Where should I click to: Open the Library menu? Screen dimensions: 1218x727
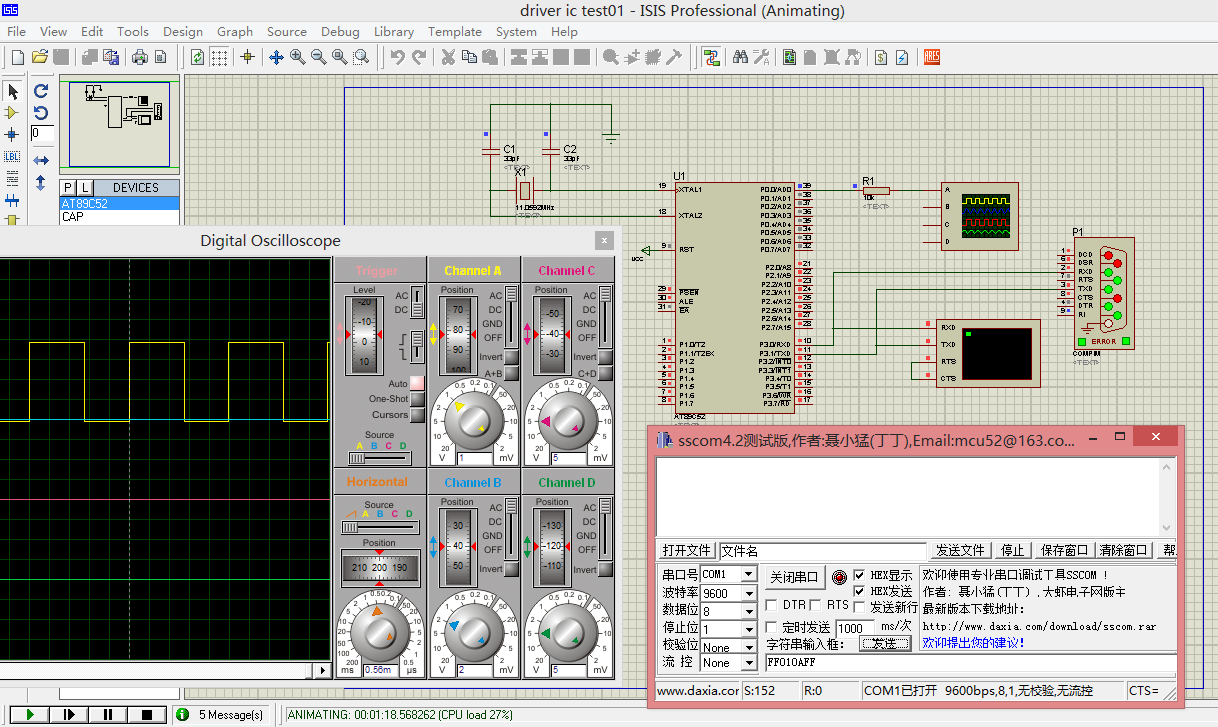(394, 32)
